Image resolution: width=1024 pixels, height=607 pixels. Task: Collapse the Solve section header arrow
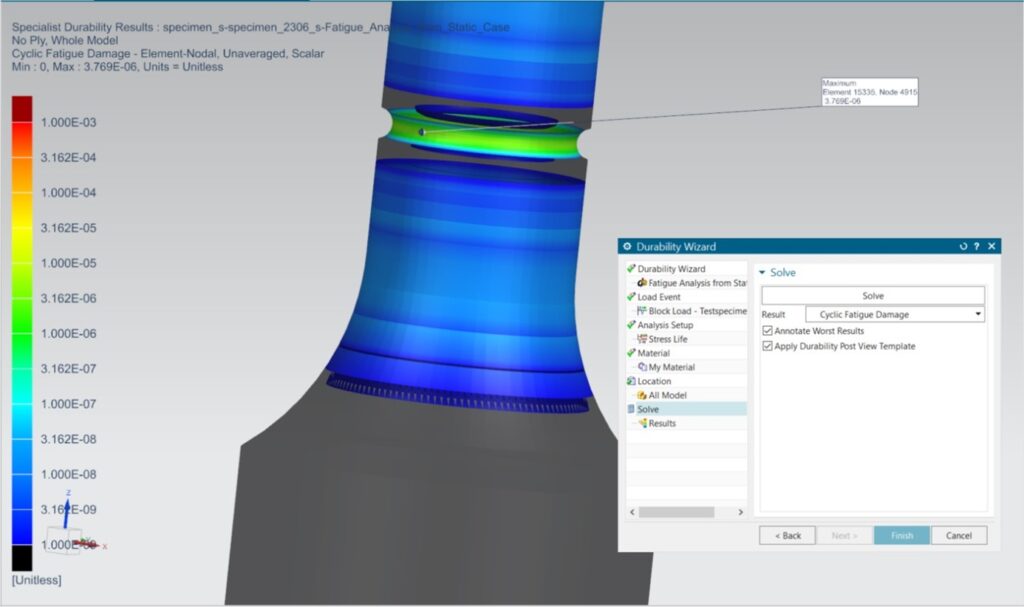click(762, 273)
